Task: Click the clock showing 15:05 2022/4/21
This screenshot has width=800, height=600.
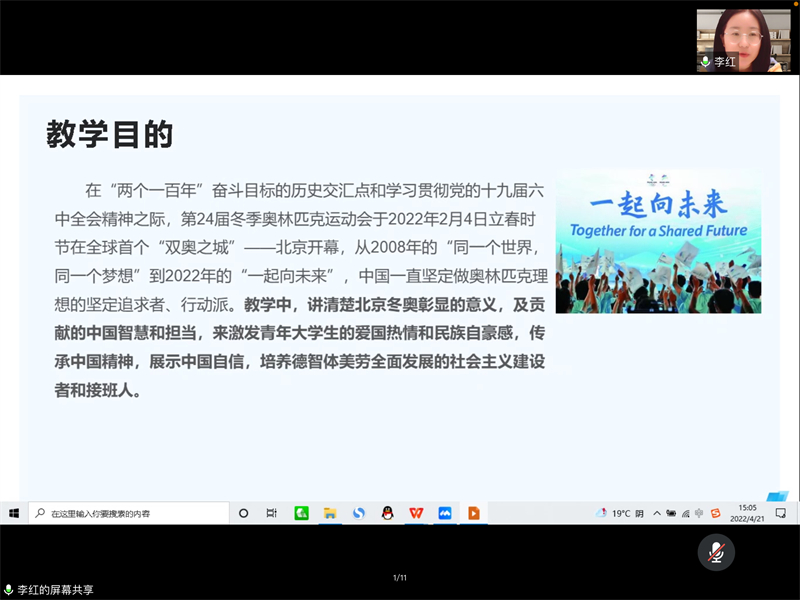Action: (747, 513)
